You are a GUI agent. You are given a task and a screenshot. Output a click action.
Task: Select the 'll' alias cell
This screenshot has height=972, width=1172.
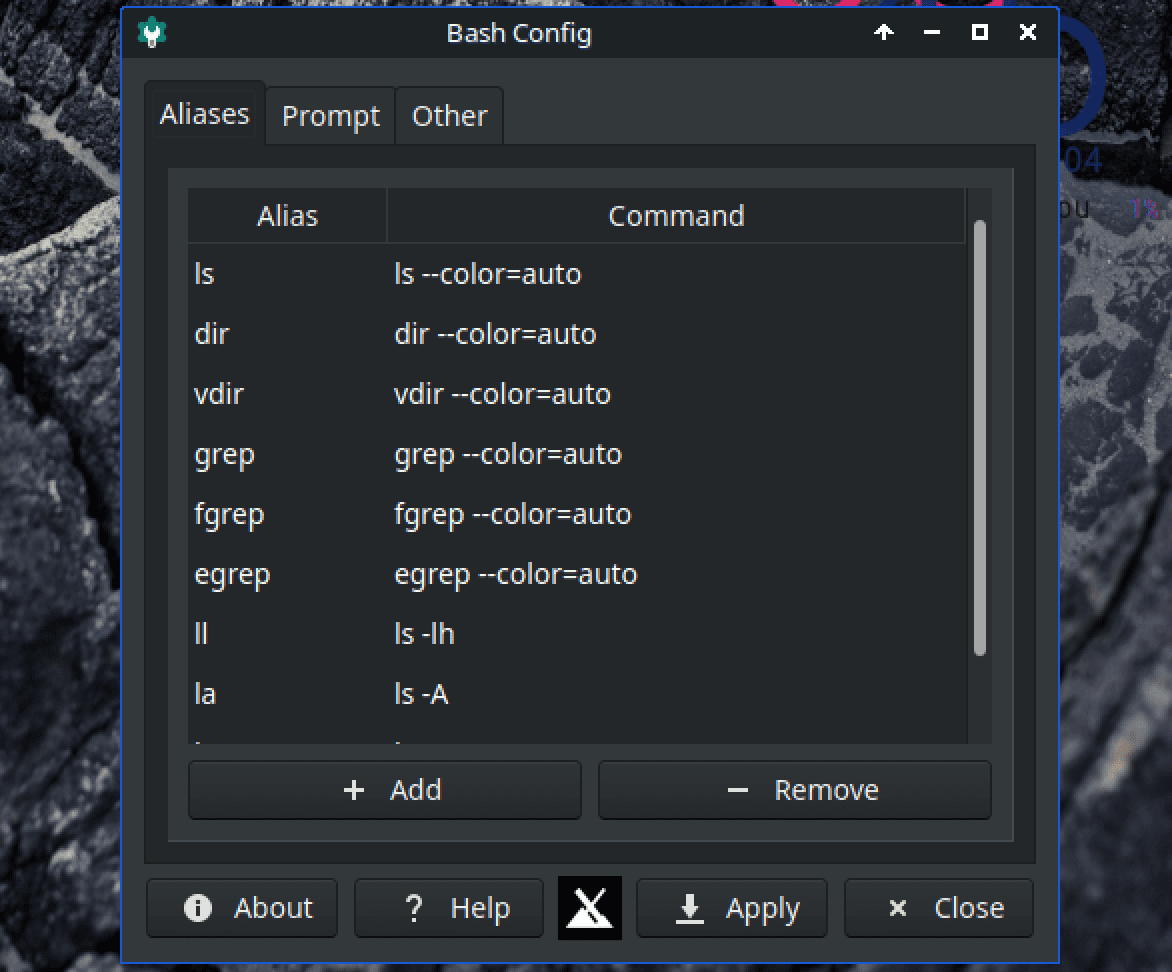tap(287, 634)
